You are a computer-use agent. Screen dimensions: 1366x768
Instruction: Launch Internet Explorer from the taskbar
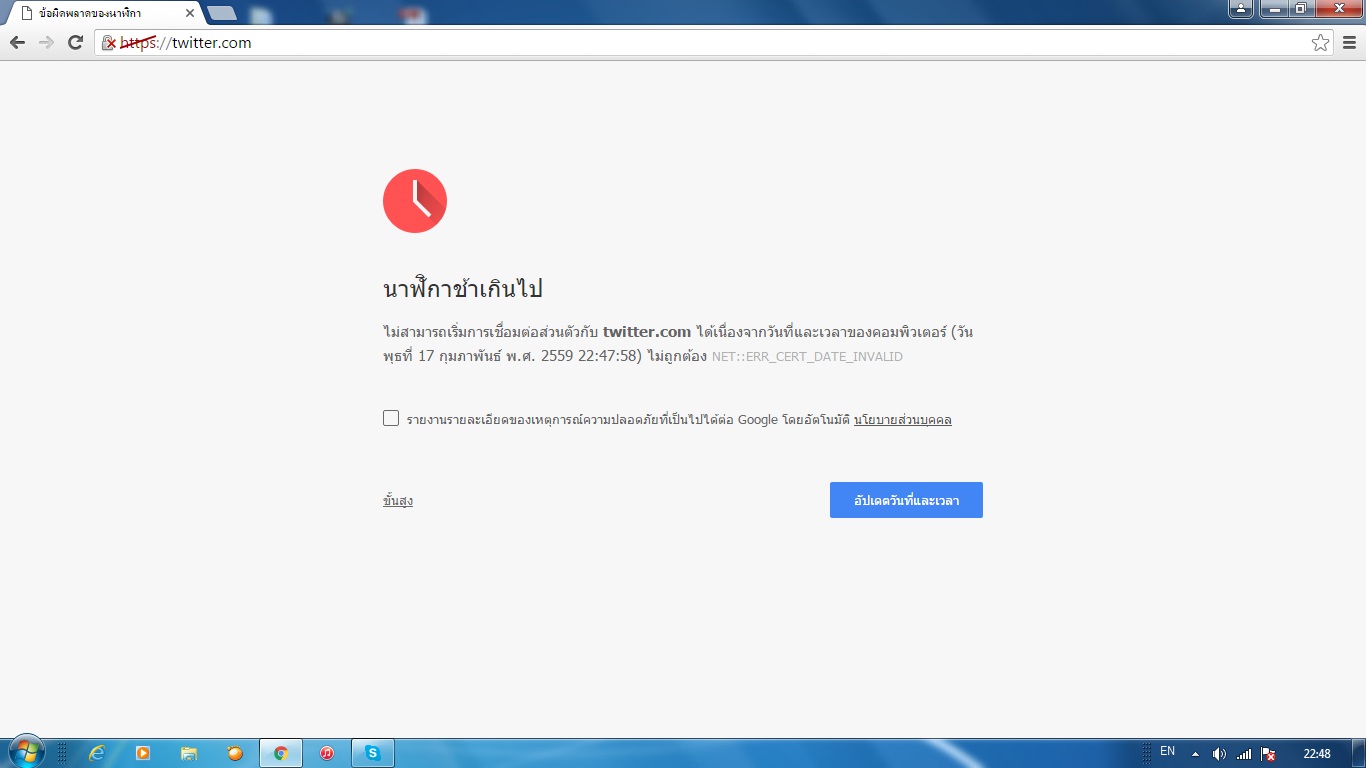pyautogui.click(x=97, y=753)
